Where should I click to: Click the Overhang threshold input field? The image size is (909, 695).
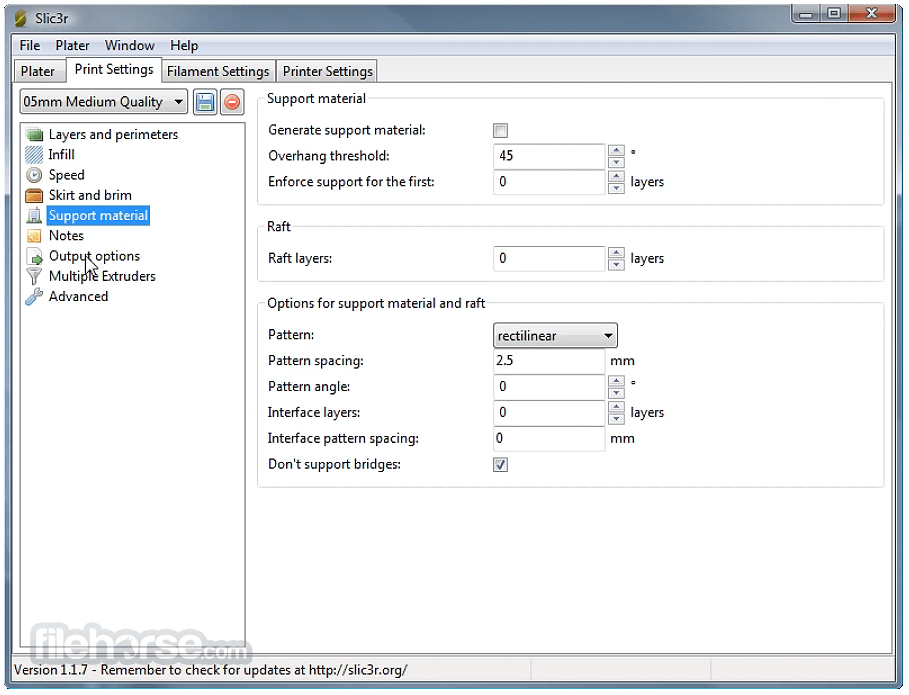coord(549,156)
